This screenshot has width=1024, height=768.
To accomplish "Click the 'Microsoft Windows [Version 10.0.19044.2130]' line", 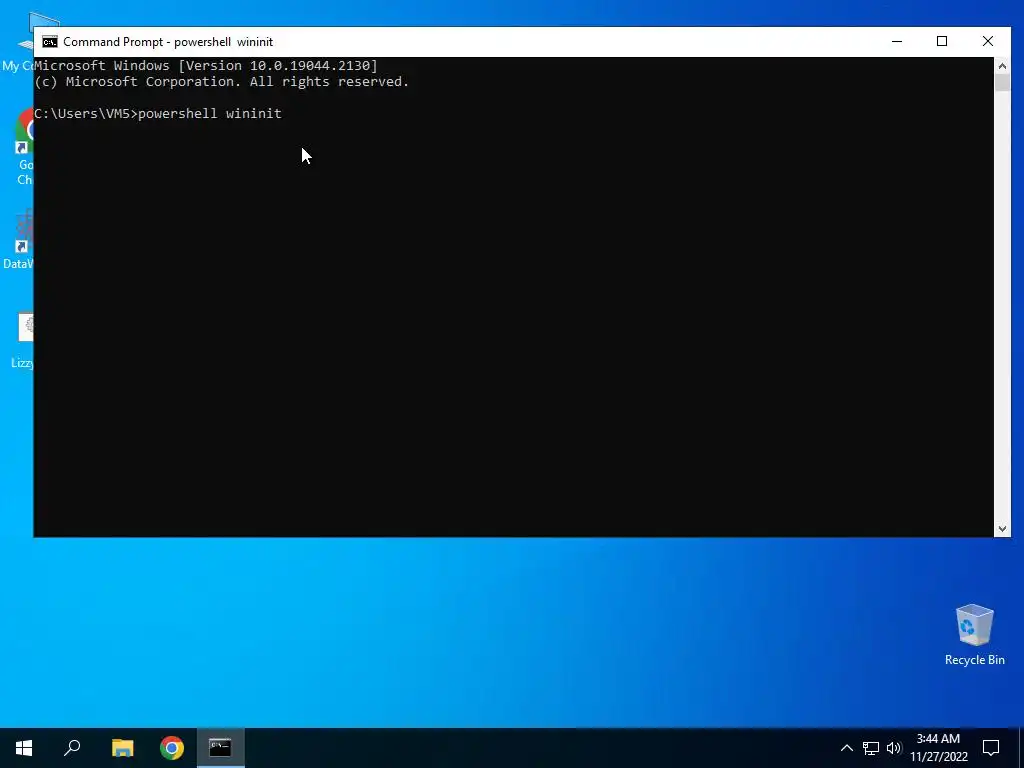I will [206, 66].
